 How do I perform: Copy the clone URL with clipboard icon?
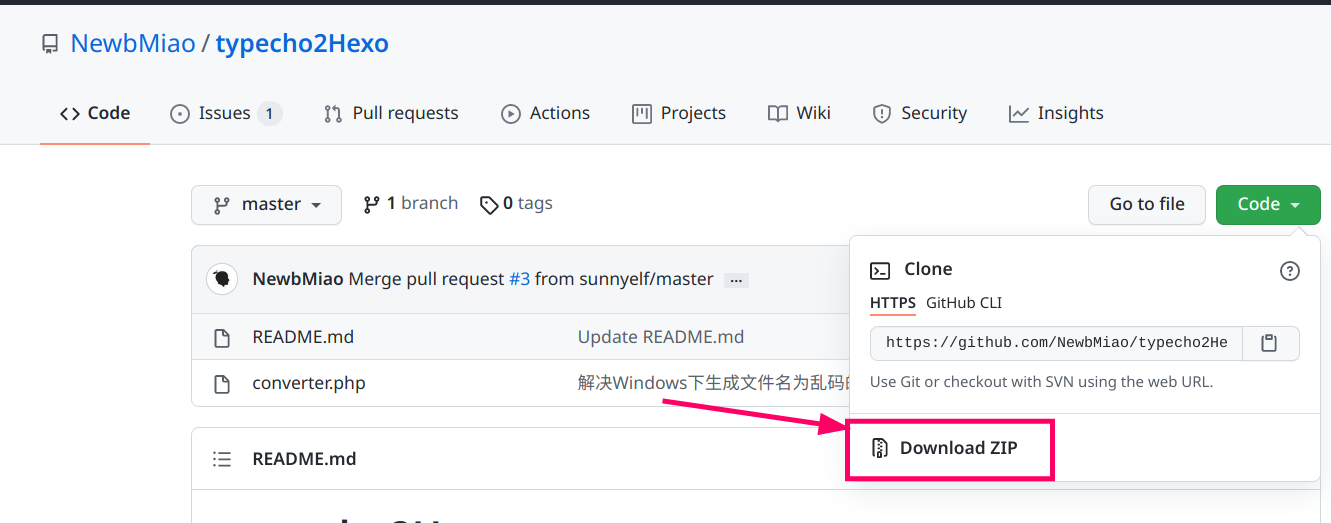pos(1270,343)
